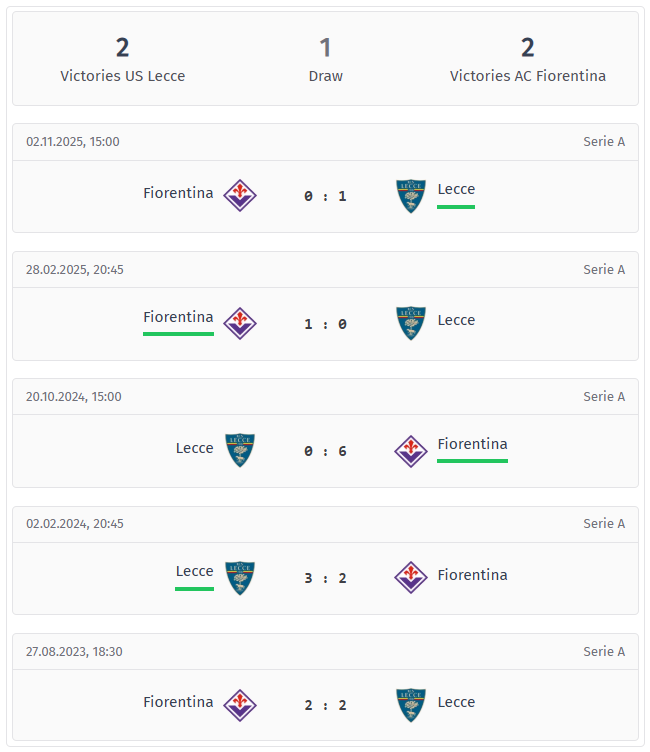This screenshot has width=650, height=752.
Task: Open the 0 : 6 score result
Action: (325, 451)
